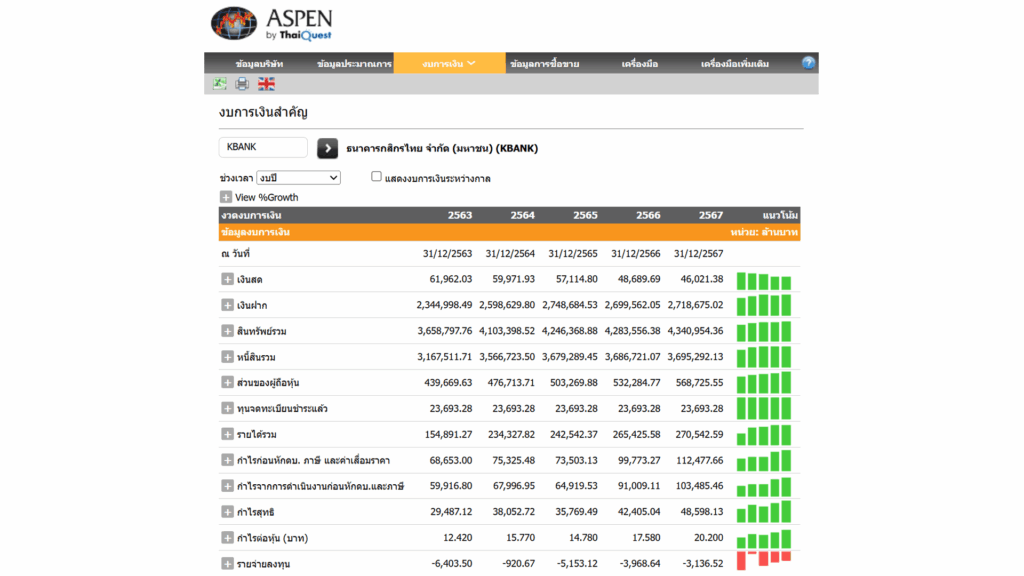
Task: Click the ส่วนของผู้ถือหุ้น trend bar chart
Action: coord(764,383)
